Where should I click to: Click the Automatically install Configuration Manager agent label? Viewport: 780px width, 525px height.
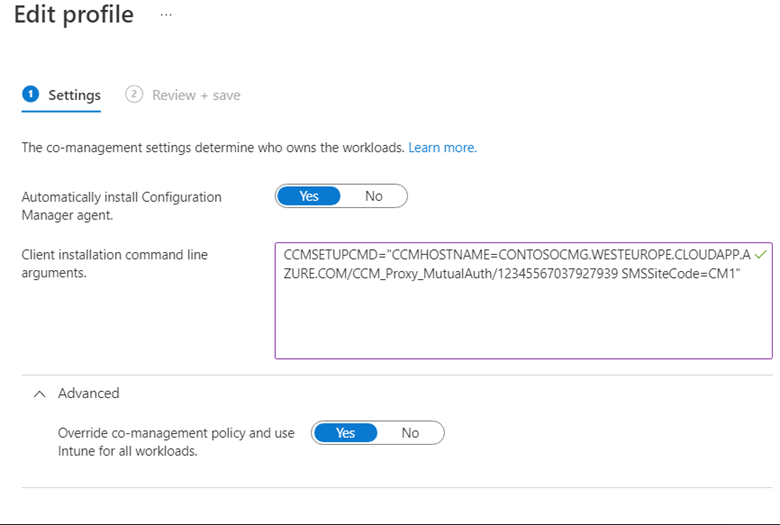click(x=121, y=206)
